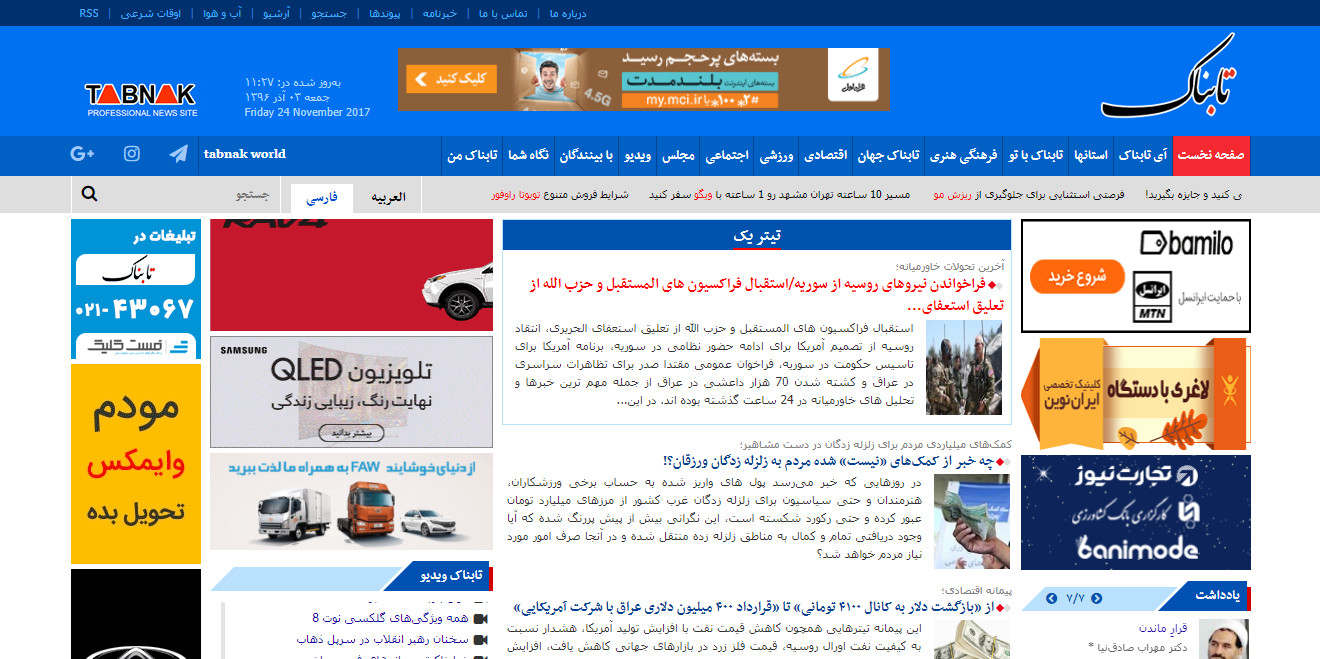Click the تابناک ویدیو section header

452,575
